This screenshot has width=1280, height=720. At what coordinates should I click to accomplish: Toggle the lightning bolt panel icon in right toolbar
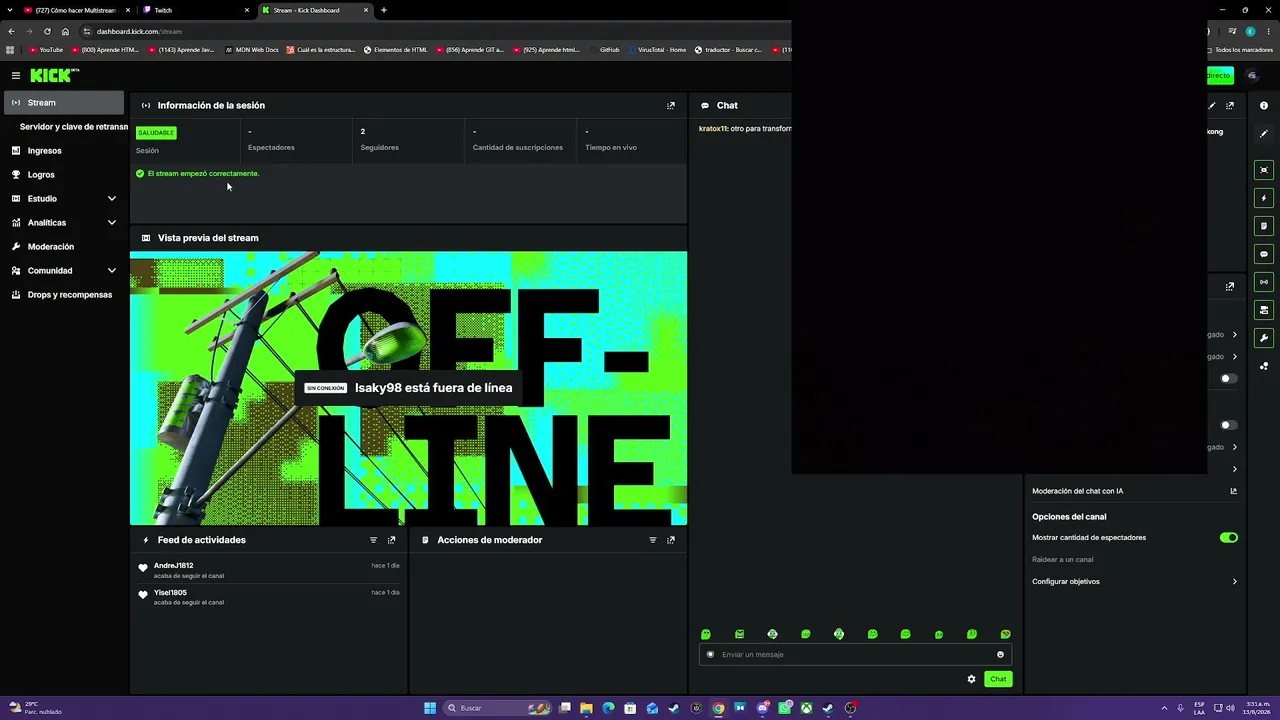(1264, 198)
